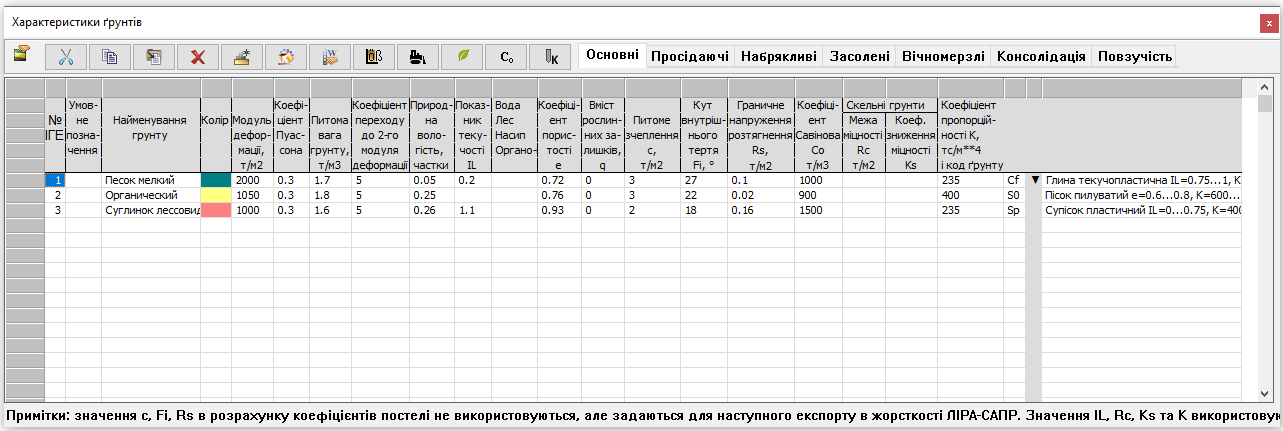Click the green leaf icon
The width and height of the screenshot is (1283, 431).
point(462,57)
